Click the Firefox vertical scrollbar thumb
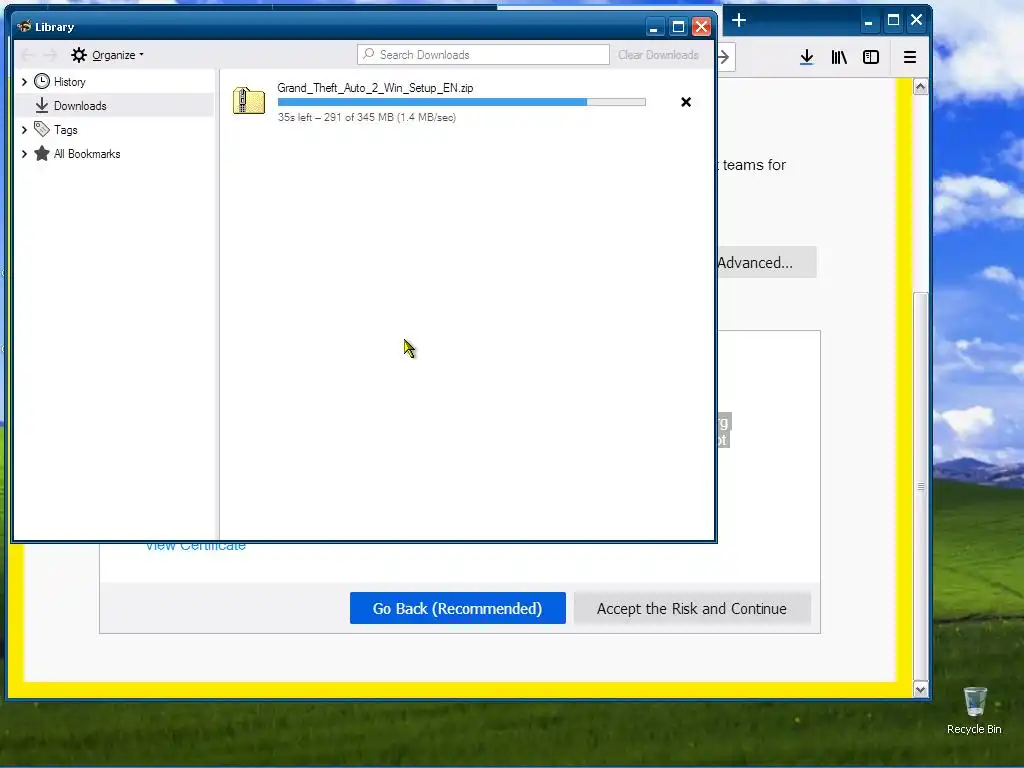The height and width of the screenshot is (768, 1024). [x=920, y=486]
